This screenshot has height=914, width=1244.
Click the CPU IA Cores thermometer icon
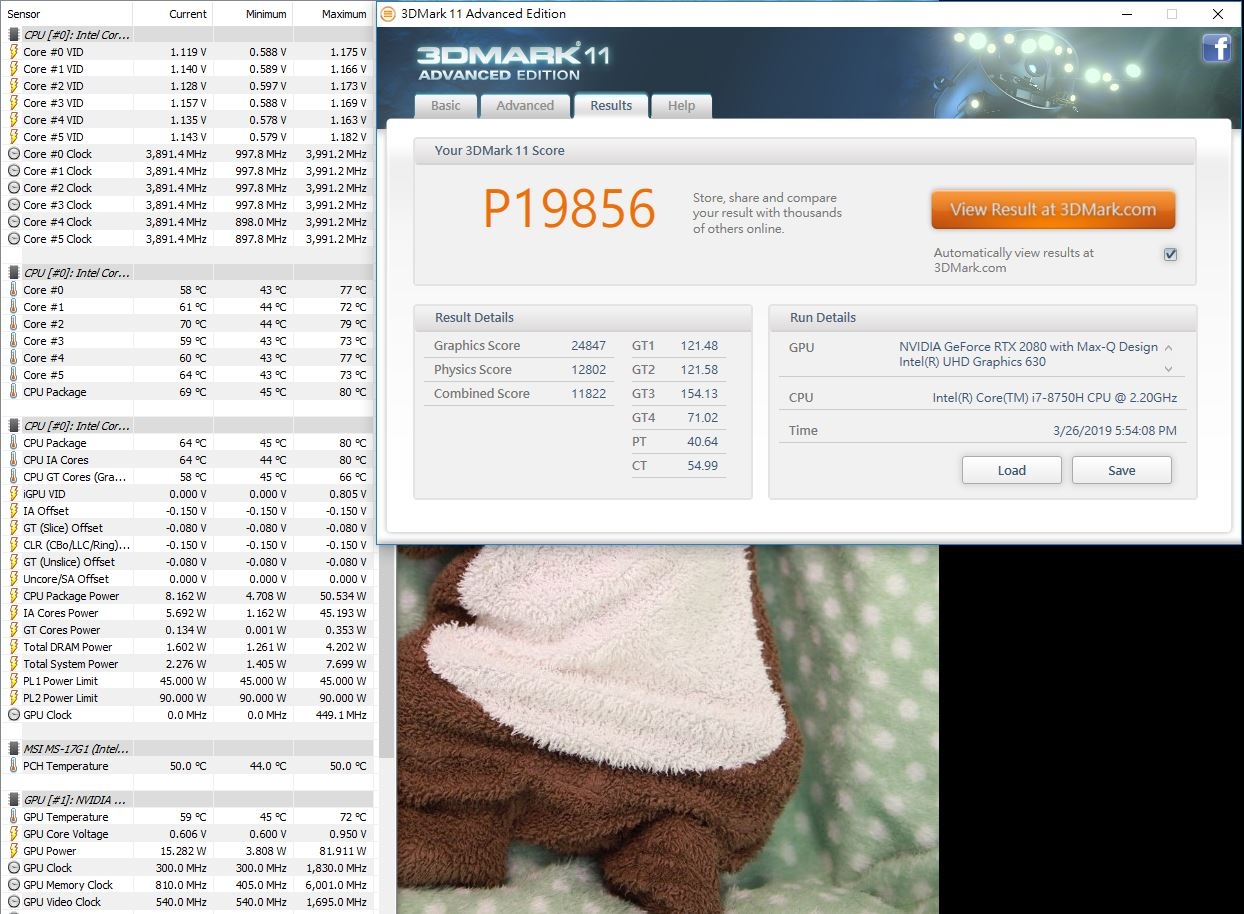14,460
